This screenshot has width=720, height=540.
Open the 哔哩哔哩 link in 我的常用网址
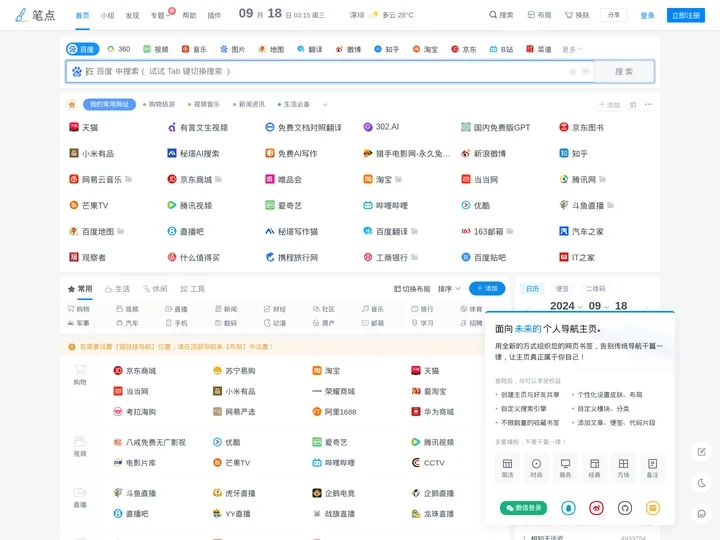(385, 205)
